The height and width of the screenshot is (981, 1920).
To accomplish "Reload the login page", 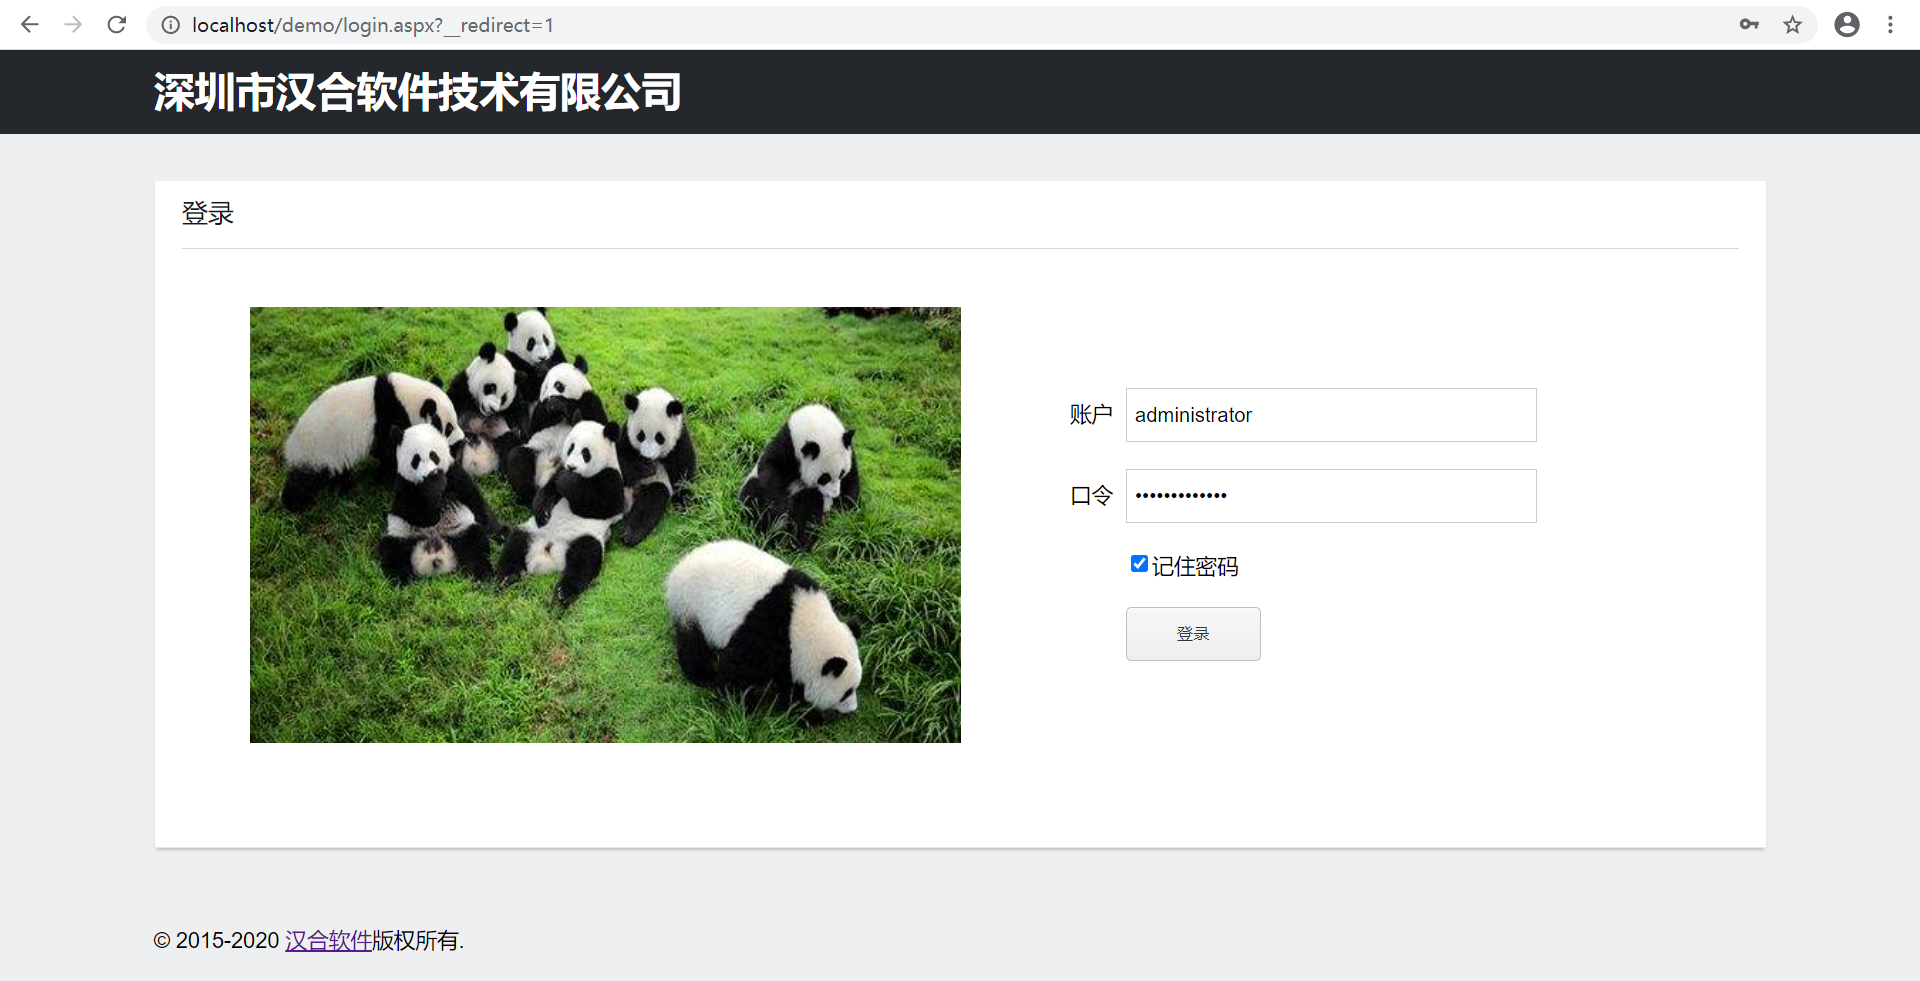I will coord(117,25).
